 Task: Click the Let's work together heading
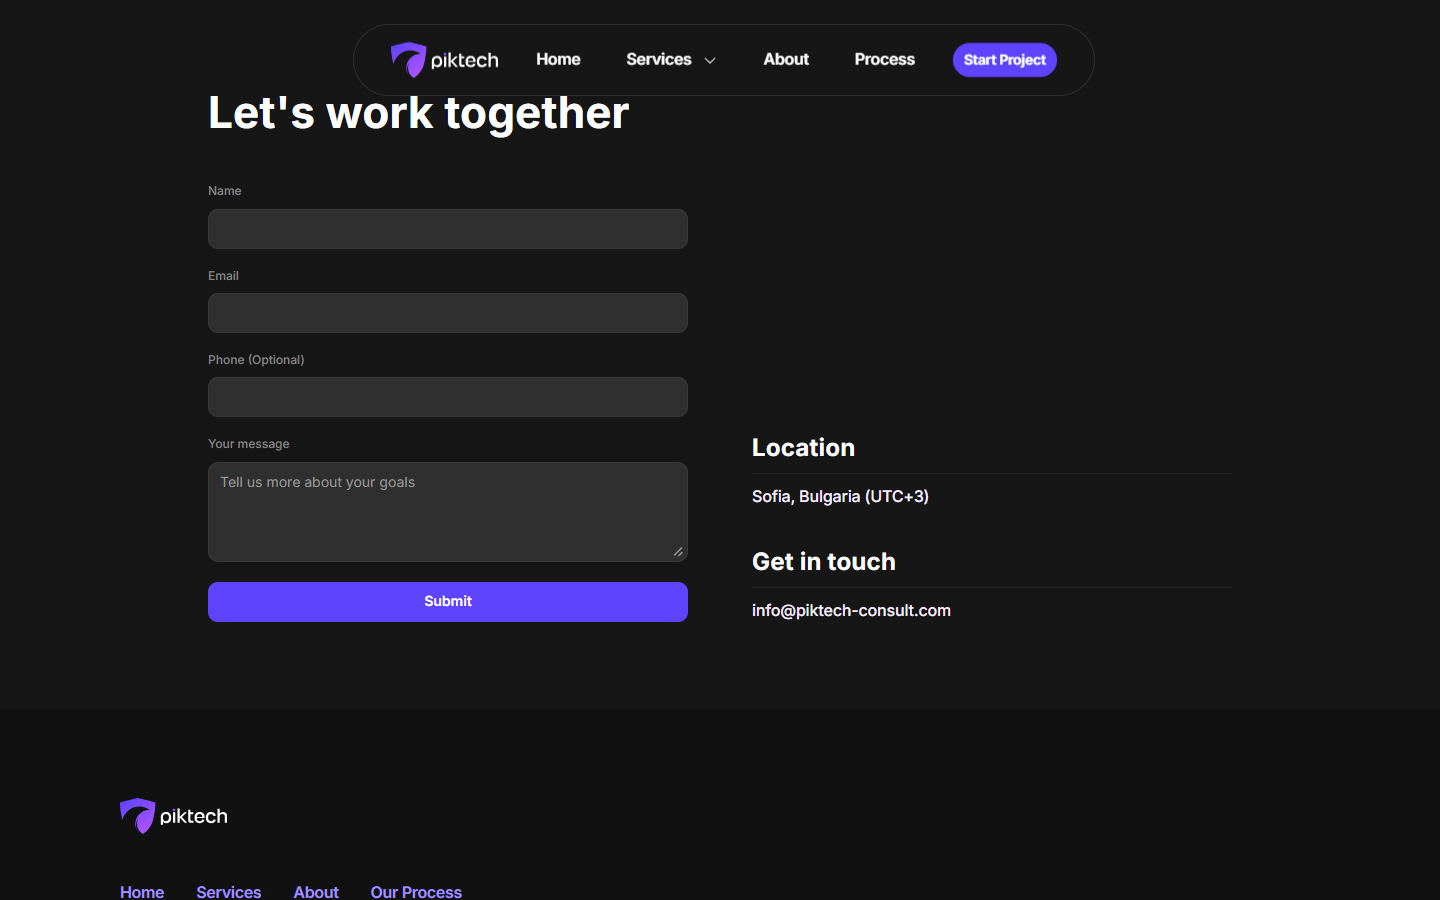(418, 113)
